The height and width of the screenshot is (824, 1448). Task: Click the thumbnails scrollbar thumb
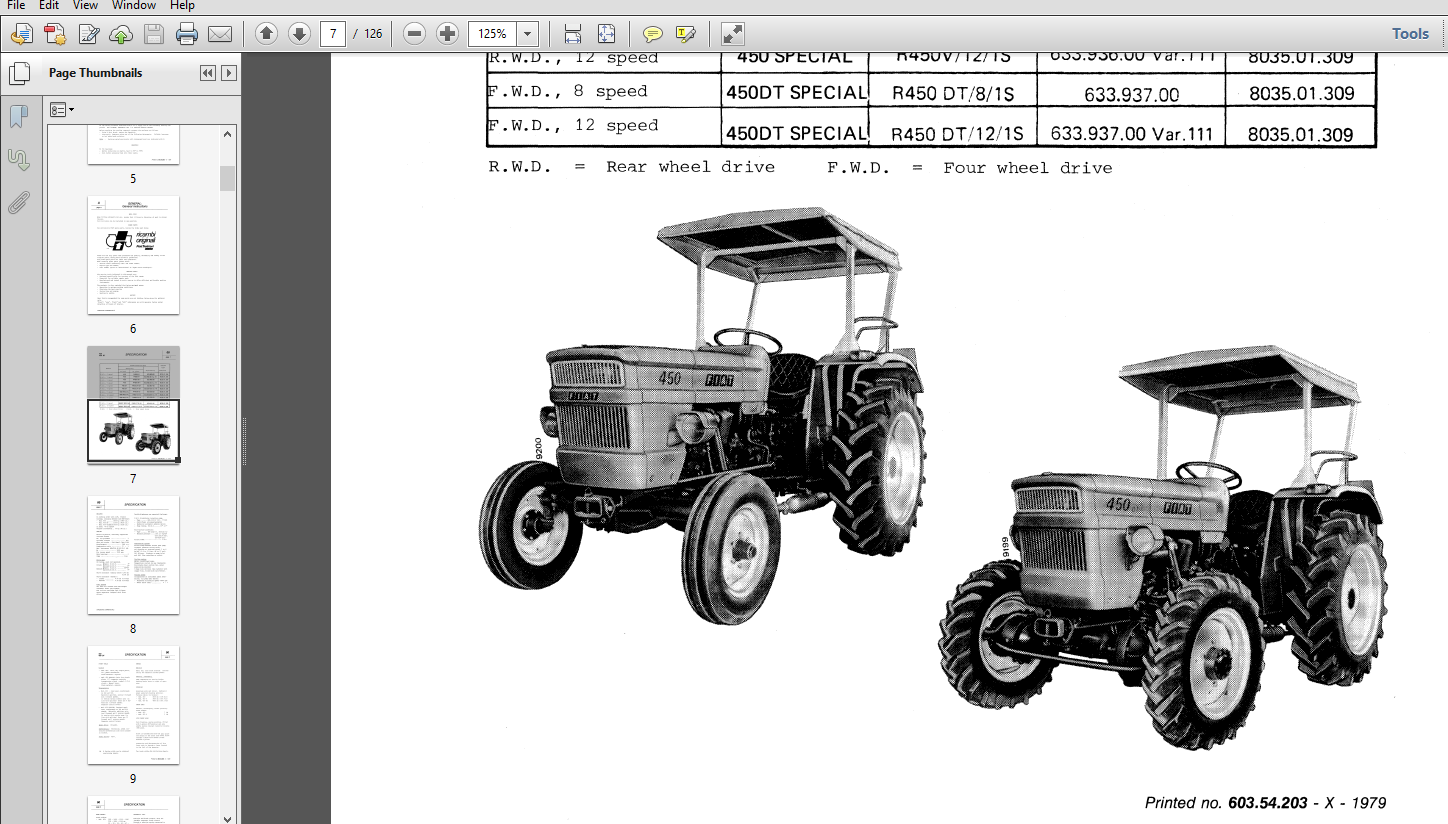point(228,179)
